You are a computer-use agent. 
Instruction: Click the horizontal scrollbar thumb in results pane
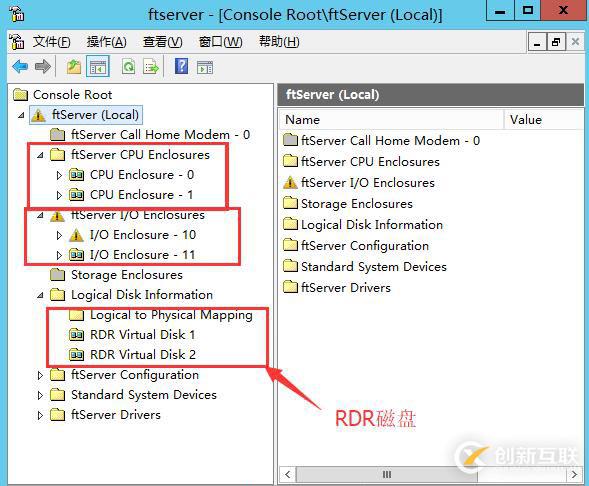click(x=387, y=474)
